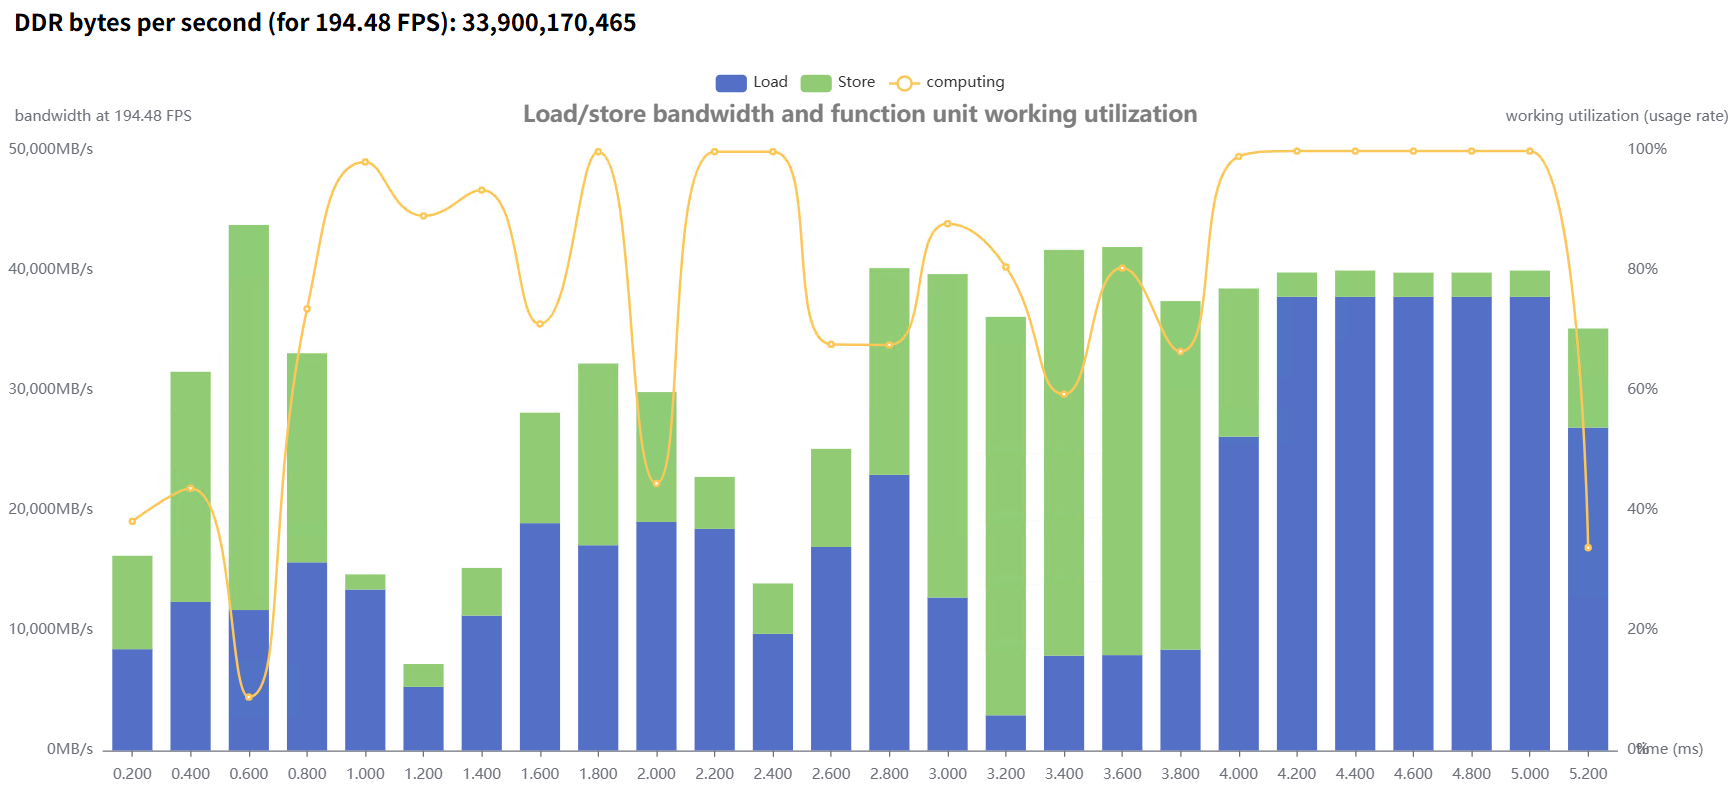This screenshot has width=1730, height=794.
Task: Click the computing line point at 1.000 ms
Action: tap(365, 162)
